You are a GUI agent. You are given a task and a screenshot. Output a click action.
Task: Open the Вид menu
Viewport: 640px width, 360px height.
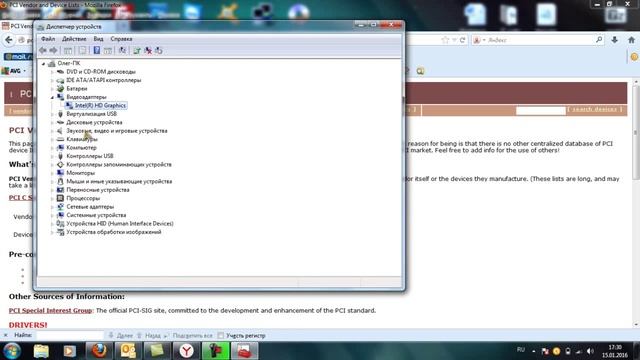[98, 39]
